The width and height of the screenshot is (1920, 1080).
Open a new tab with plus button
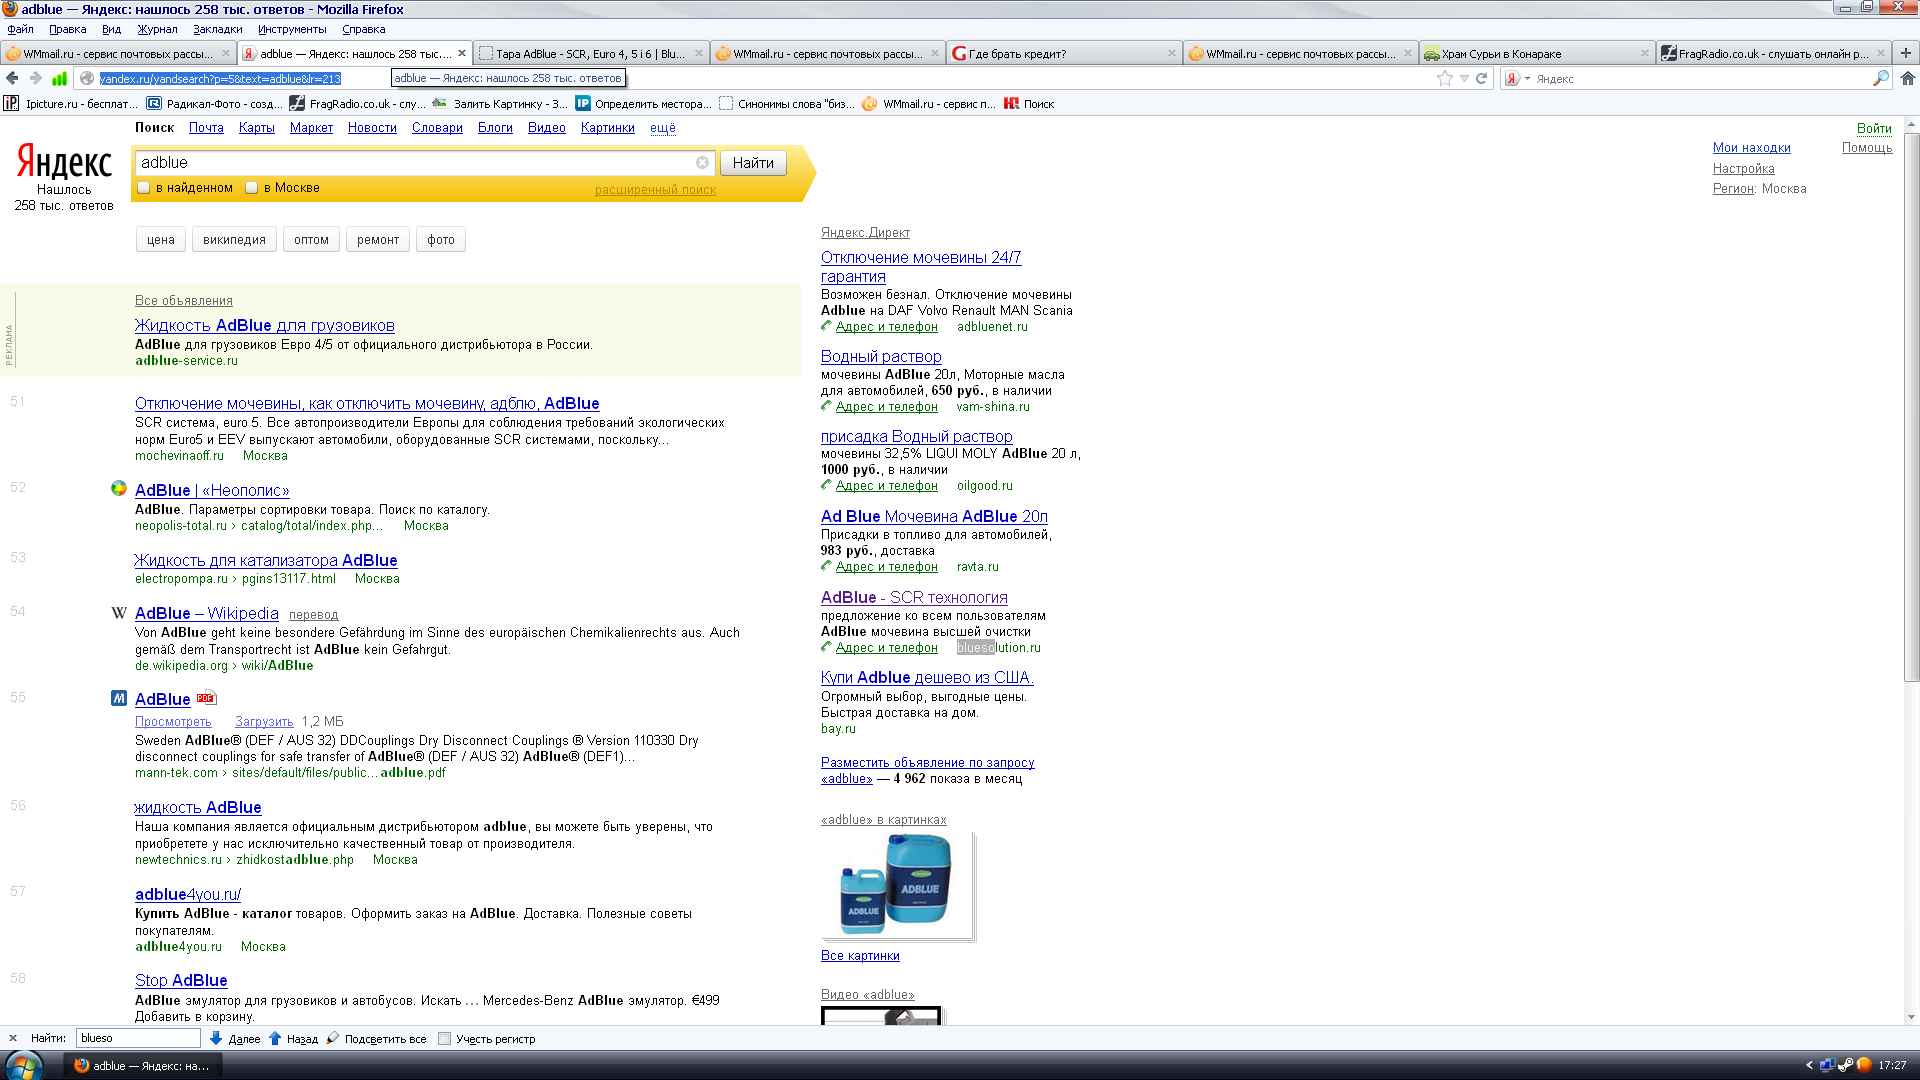click(1906, 53)
